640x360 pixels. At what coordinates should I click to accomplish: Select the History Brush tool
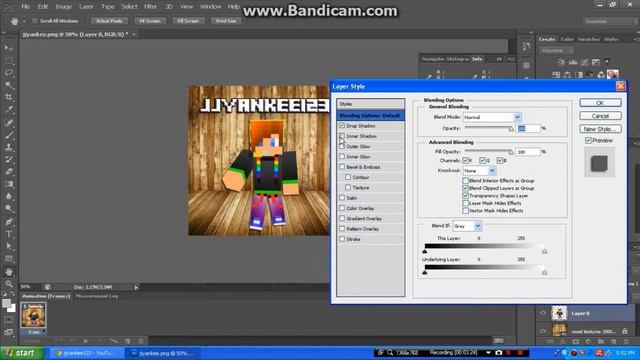(9, 160)
